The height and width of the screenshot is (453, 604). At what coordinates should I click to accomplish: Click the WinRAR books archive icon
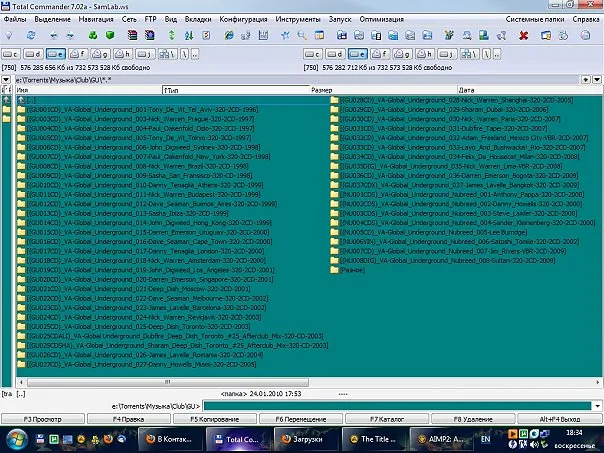pos(132,35)
